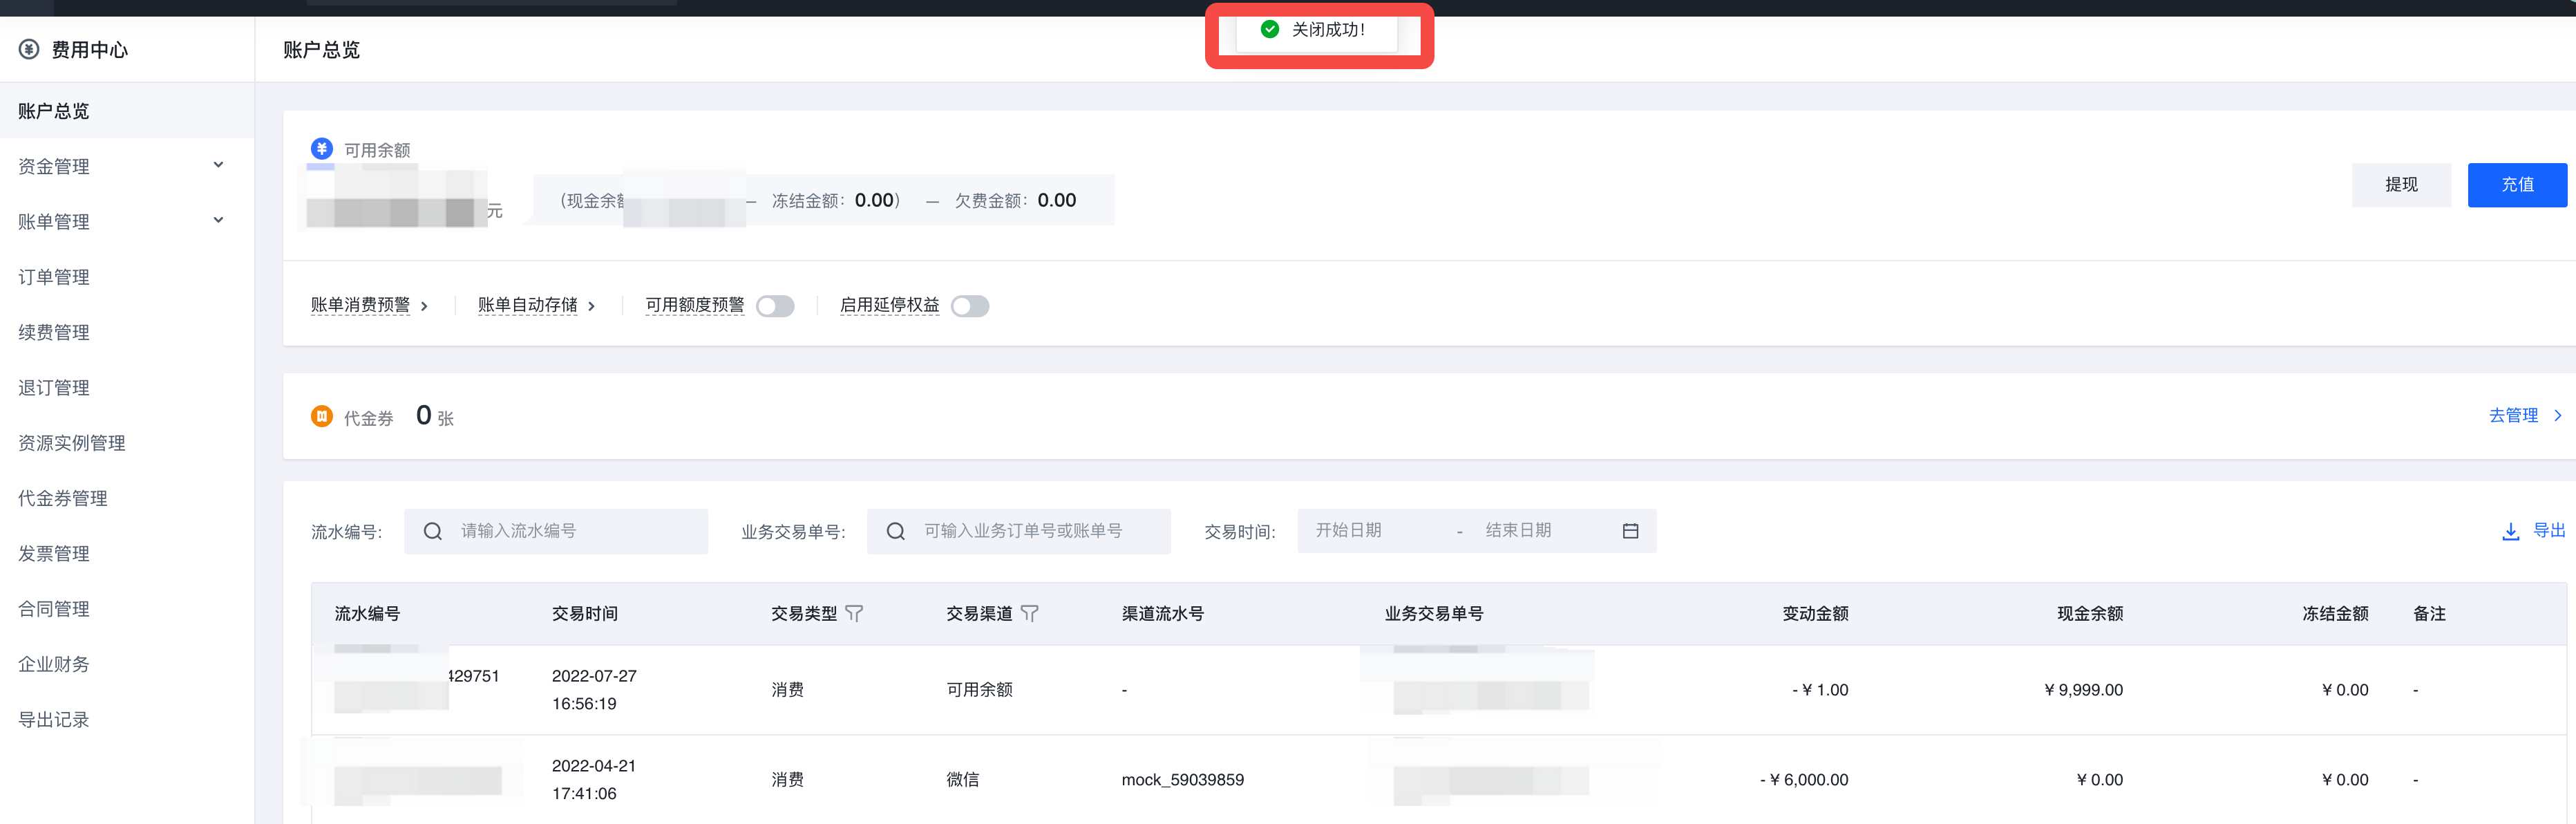Focus the 可输入业务订单号或账单号 input
This screenshot has width=2576, height=824.
tap(1019, 531)
